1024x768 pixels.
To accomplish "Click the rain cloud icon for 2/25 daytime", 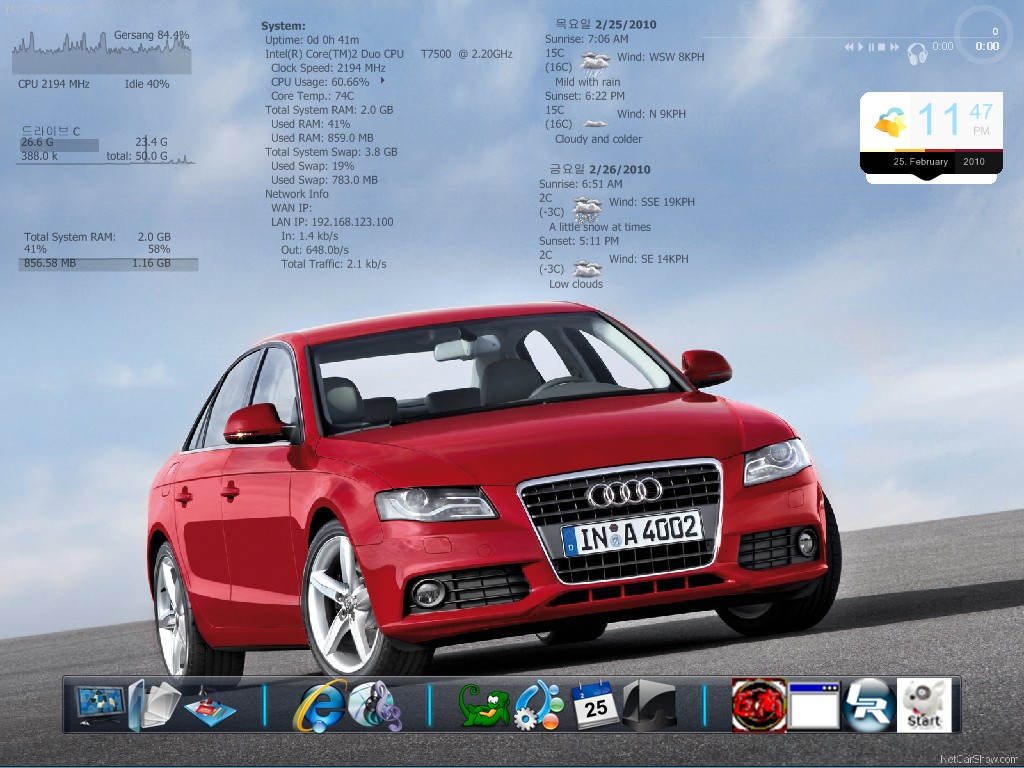I will (594, 64).
